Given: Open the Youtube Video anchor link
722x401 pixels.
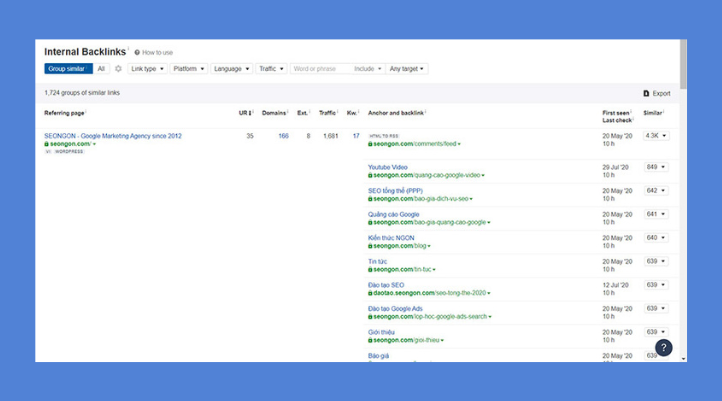Looking at the screenshot, I should (388, 167).
